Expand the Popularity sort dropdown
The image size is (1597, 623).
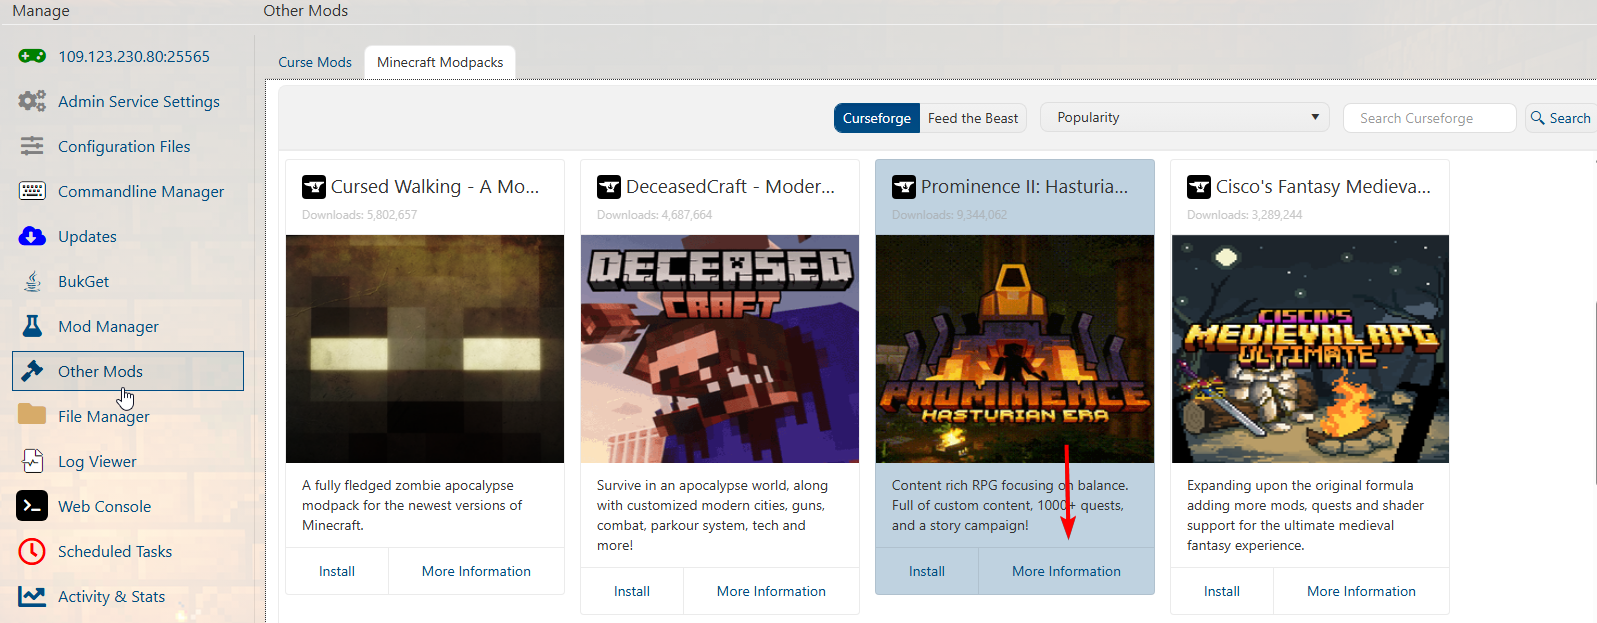point(1185,117)
